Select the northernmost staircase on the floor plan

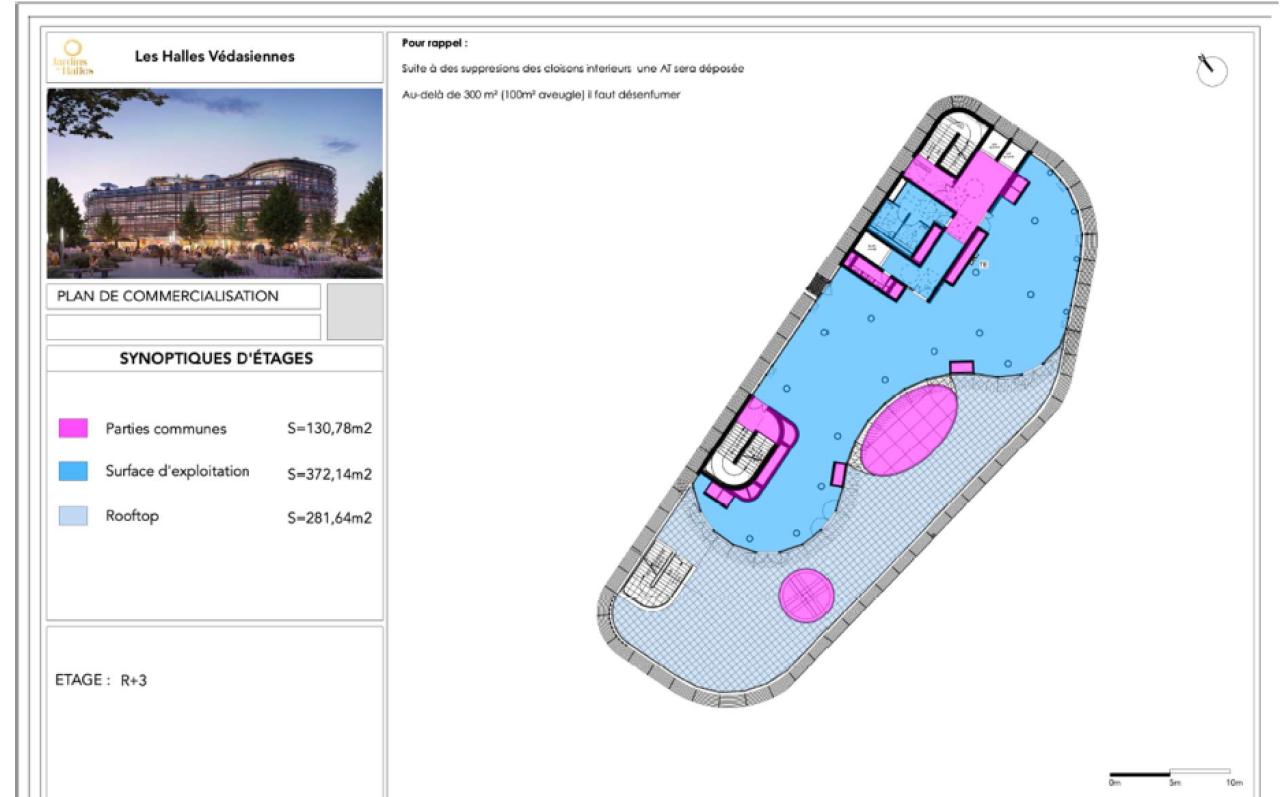click(x=950, y=138)
